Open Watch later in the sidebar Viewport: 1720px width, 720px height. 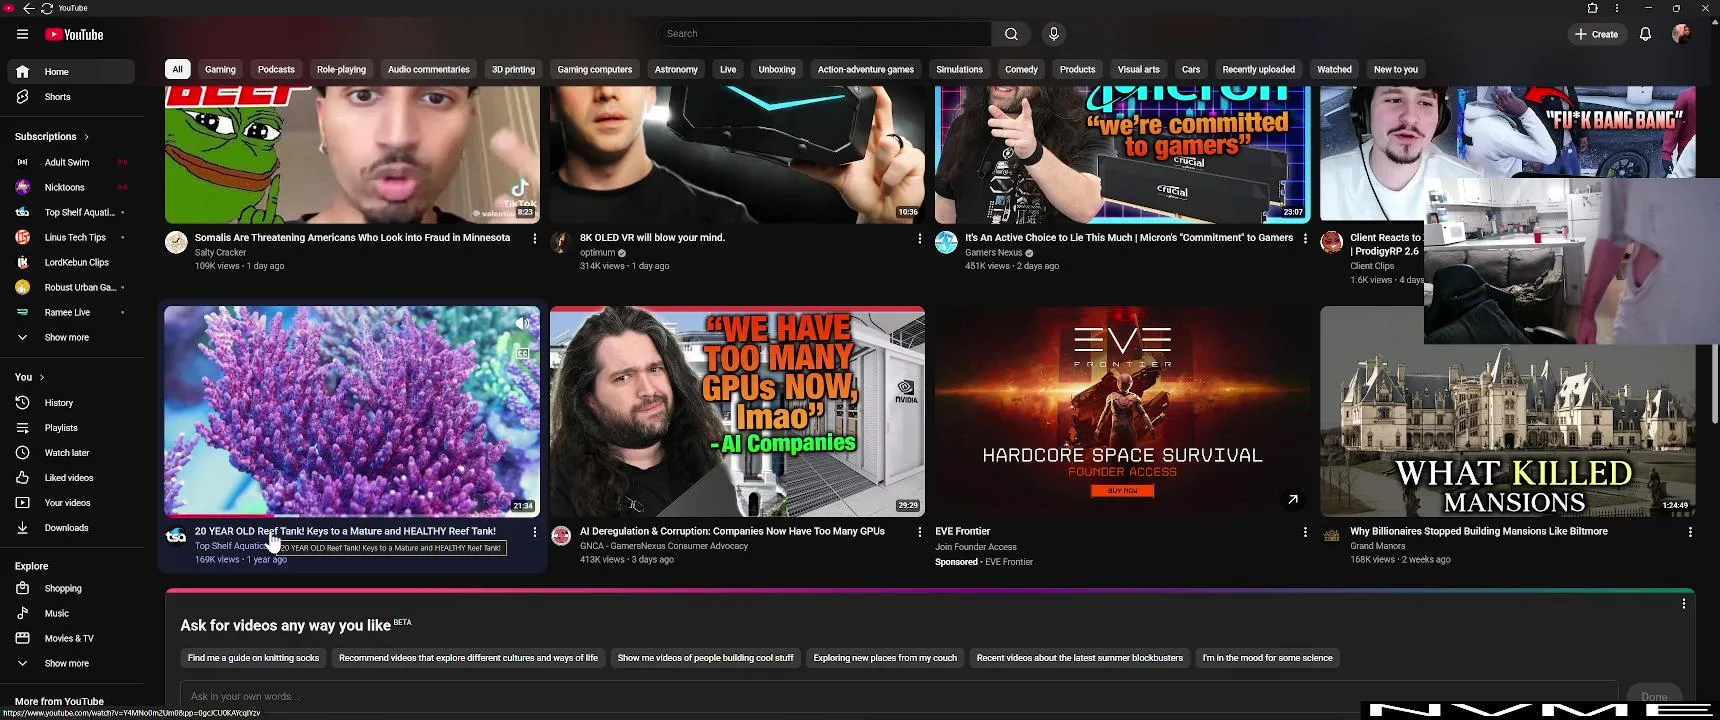(x=71, y=453)
